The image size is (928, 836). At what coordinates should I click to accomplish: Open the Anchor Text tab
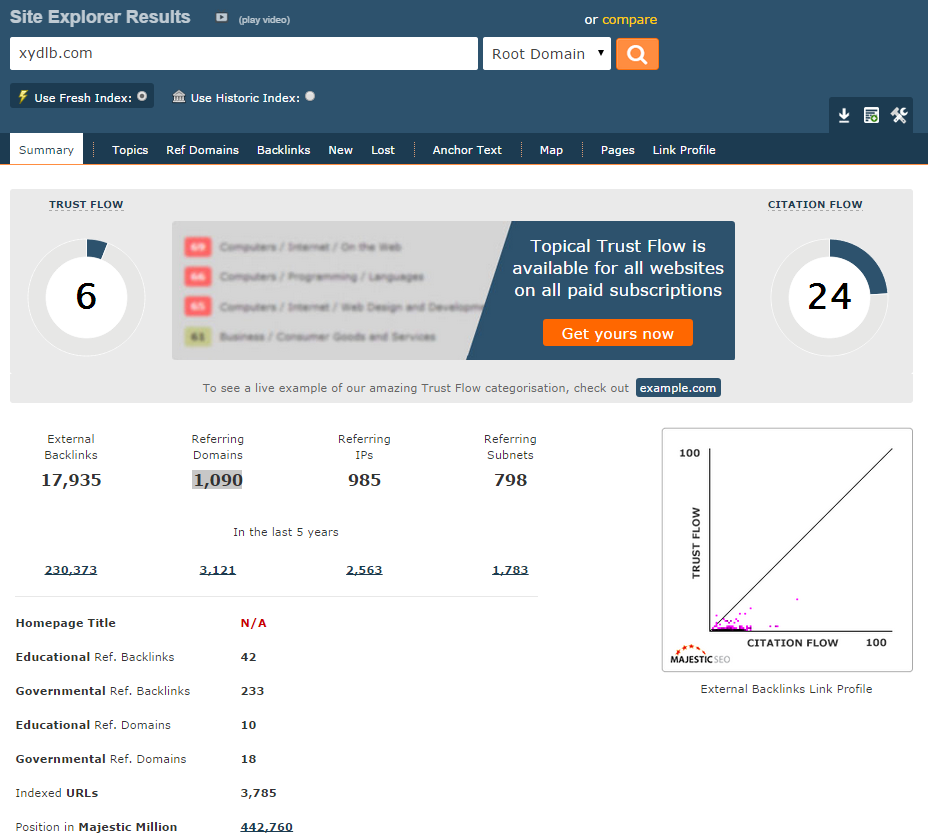point(467,150)
